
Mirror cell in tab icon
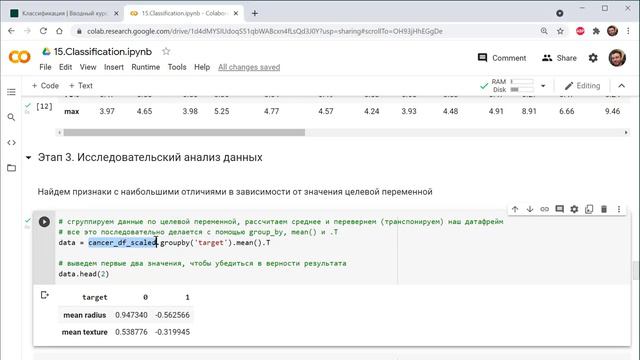click(589, 209)
